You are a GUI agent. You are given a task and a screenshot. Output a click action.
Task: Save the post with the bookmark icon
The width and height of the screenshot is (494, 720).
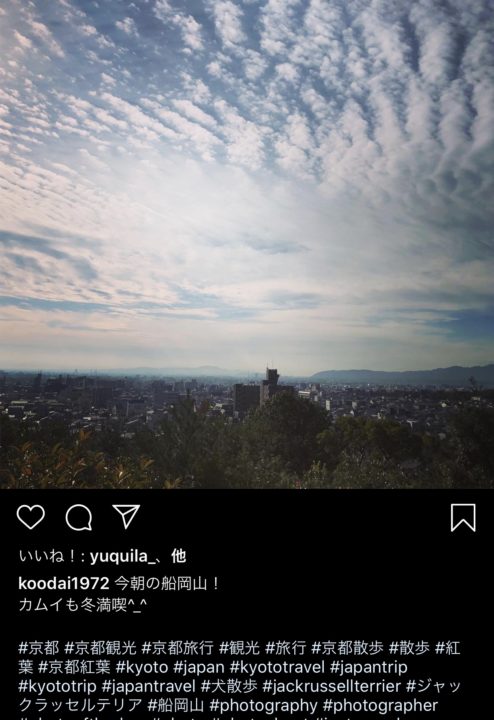pos(463,518)
